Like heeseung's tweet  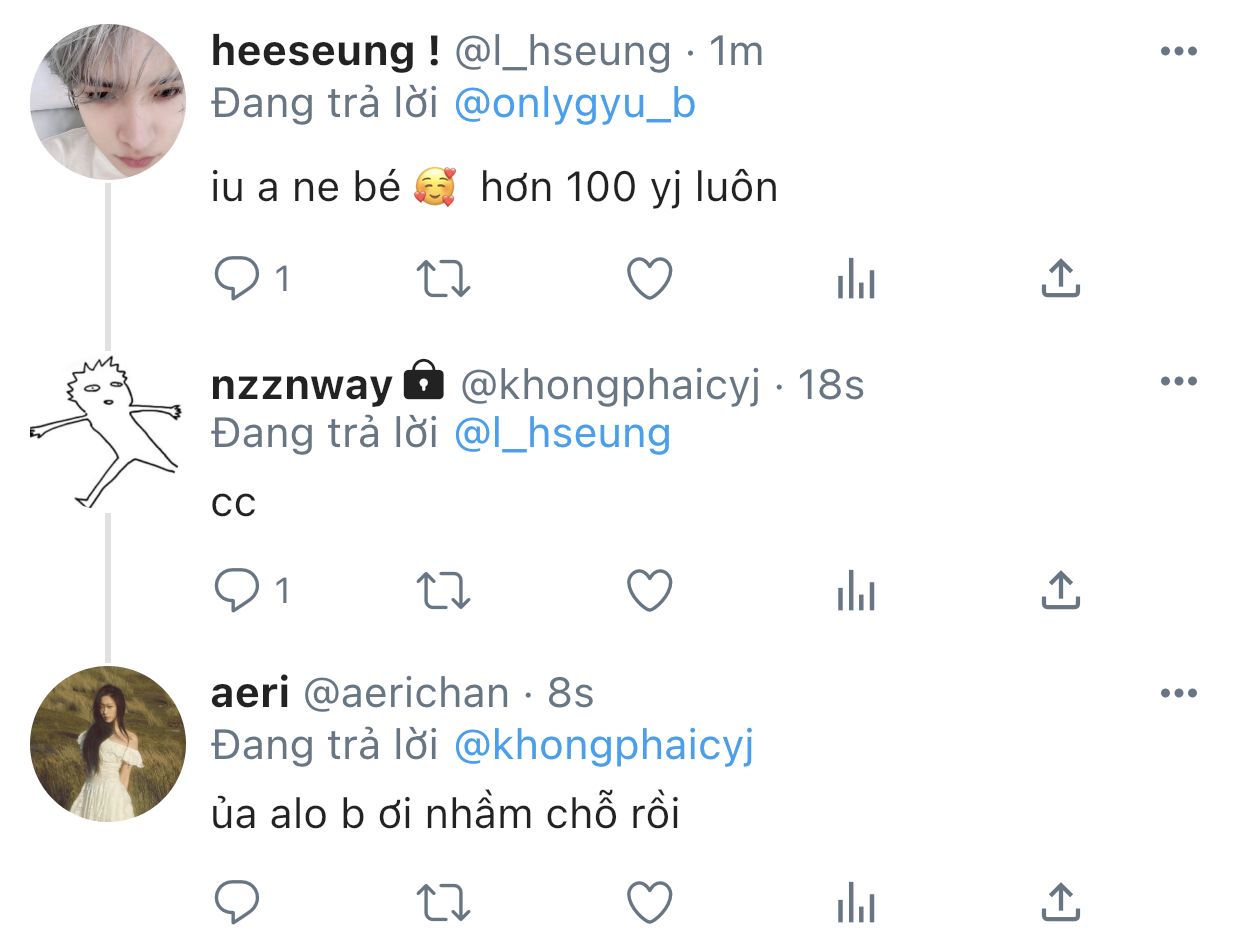pos(650,280)
